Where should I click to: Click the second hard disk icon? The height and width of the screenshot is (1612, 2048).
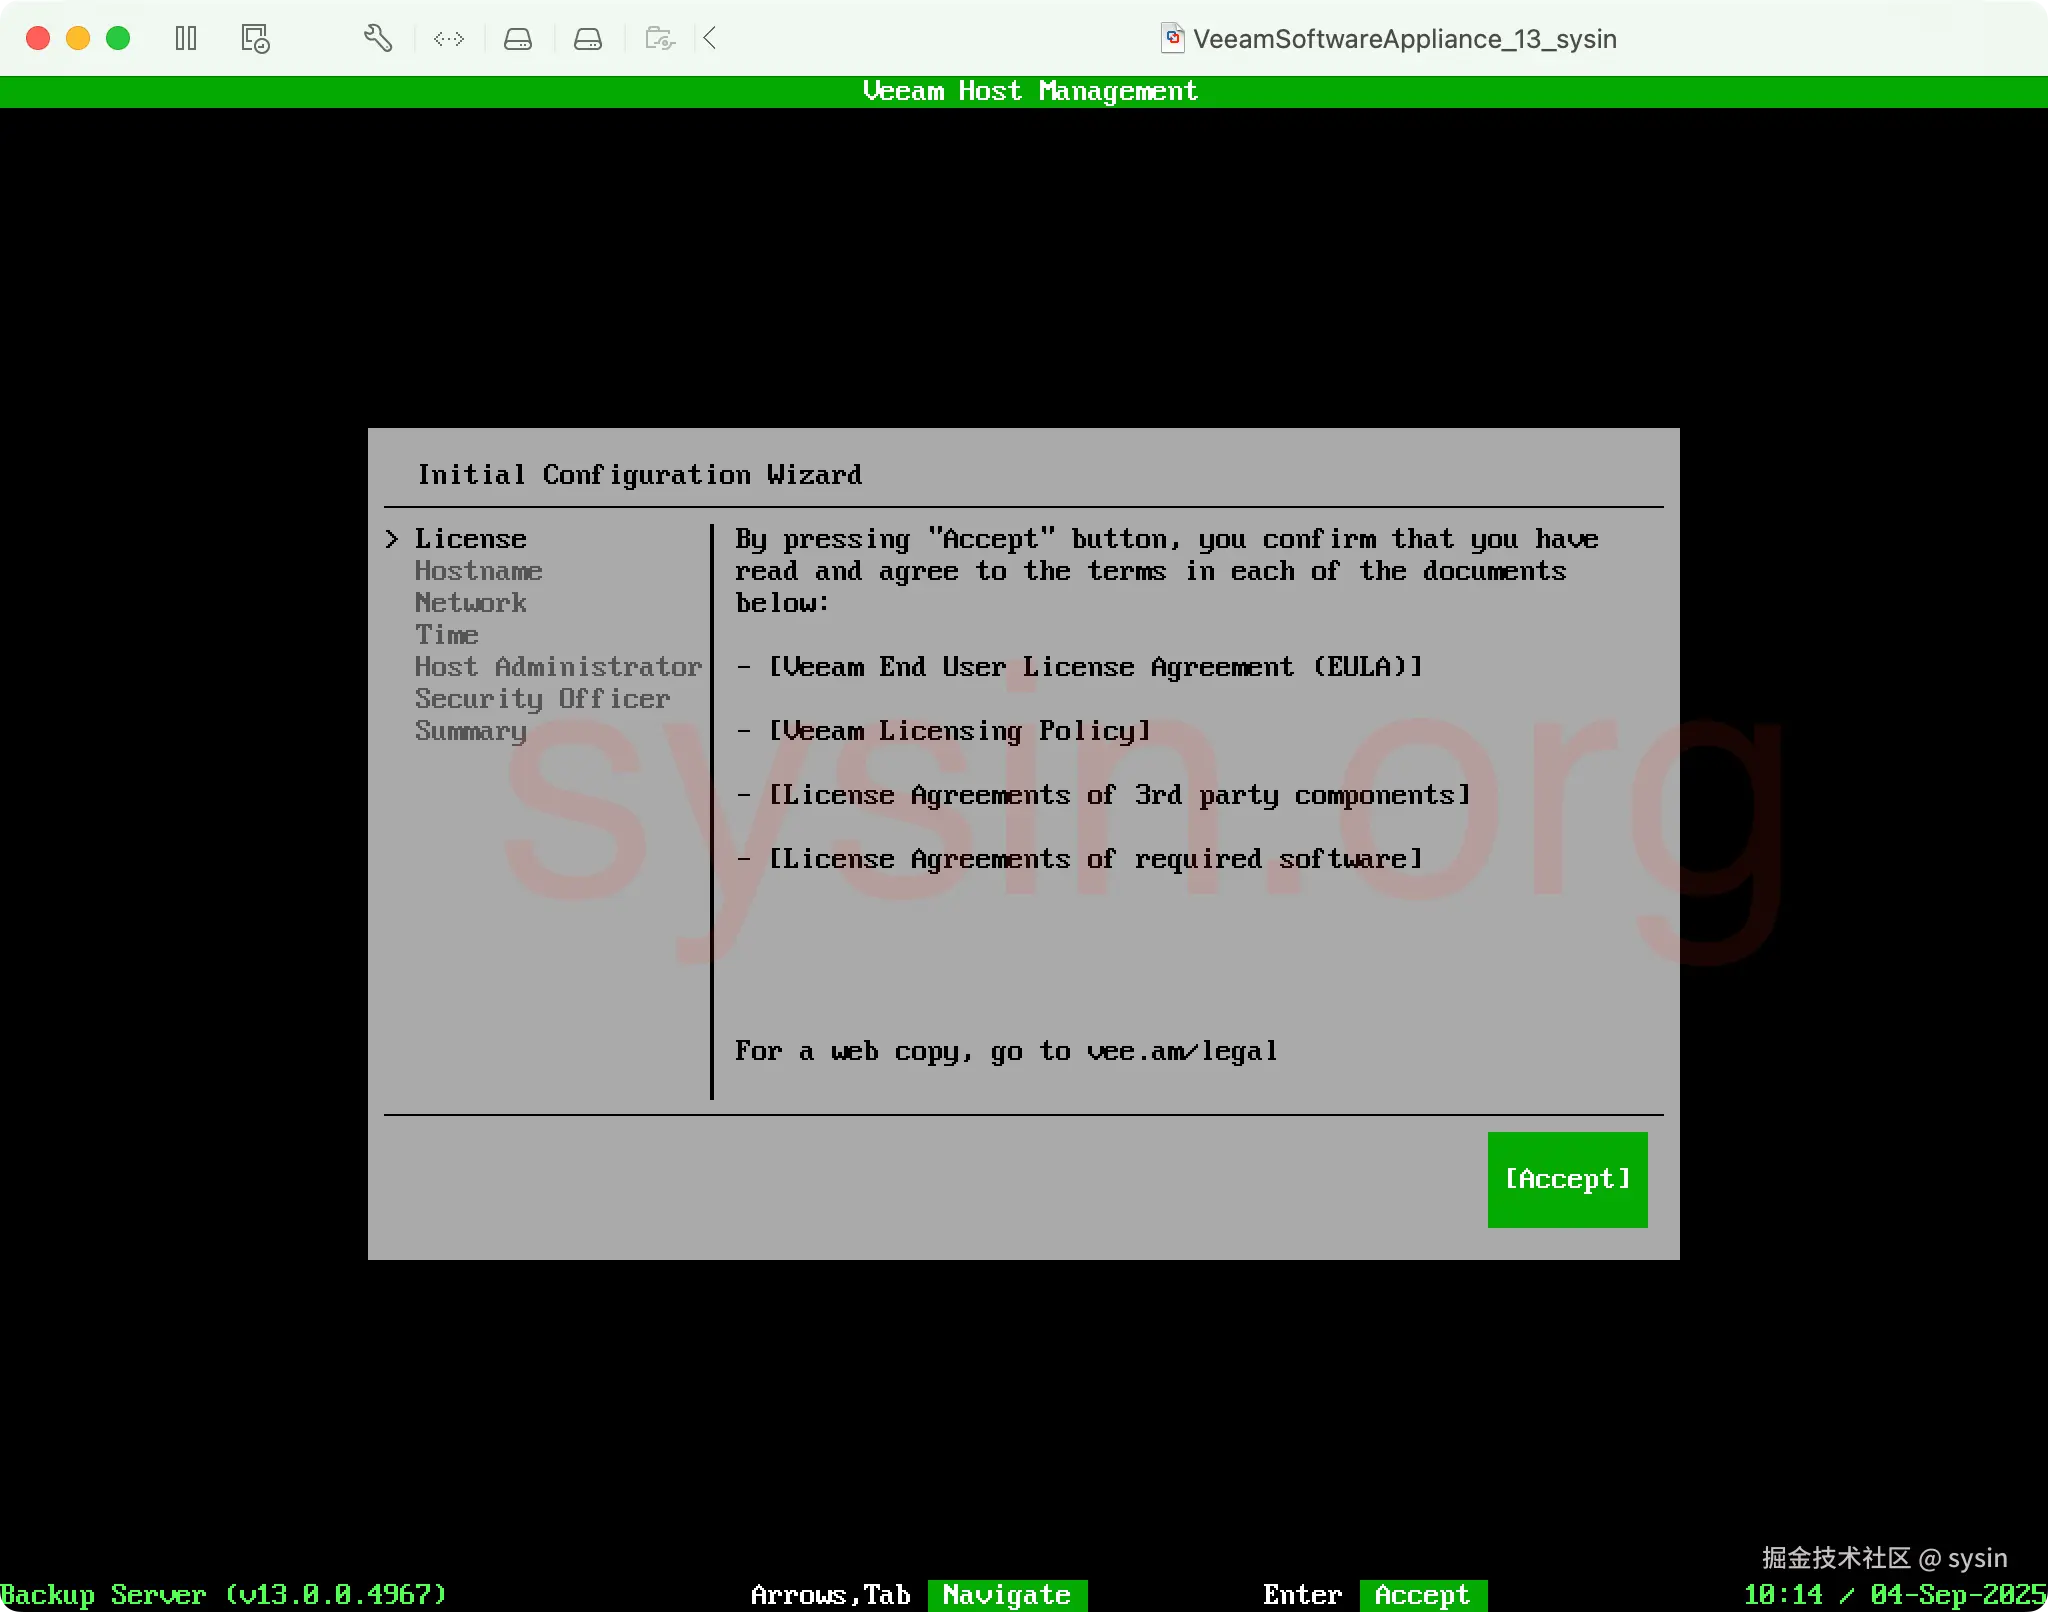[x=587, y=39]
